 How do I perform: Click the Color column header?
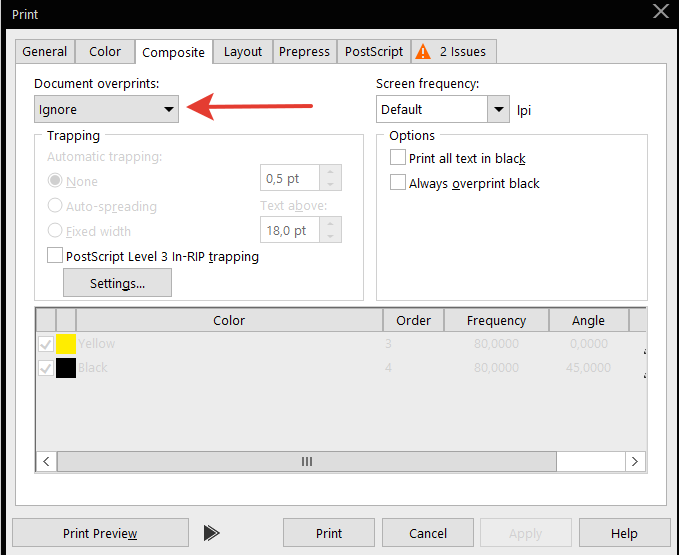(x=229, y=320)
